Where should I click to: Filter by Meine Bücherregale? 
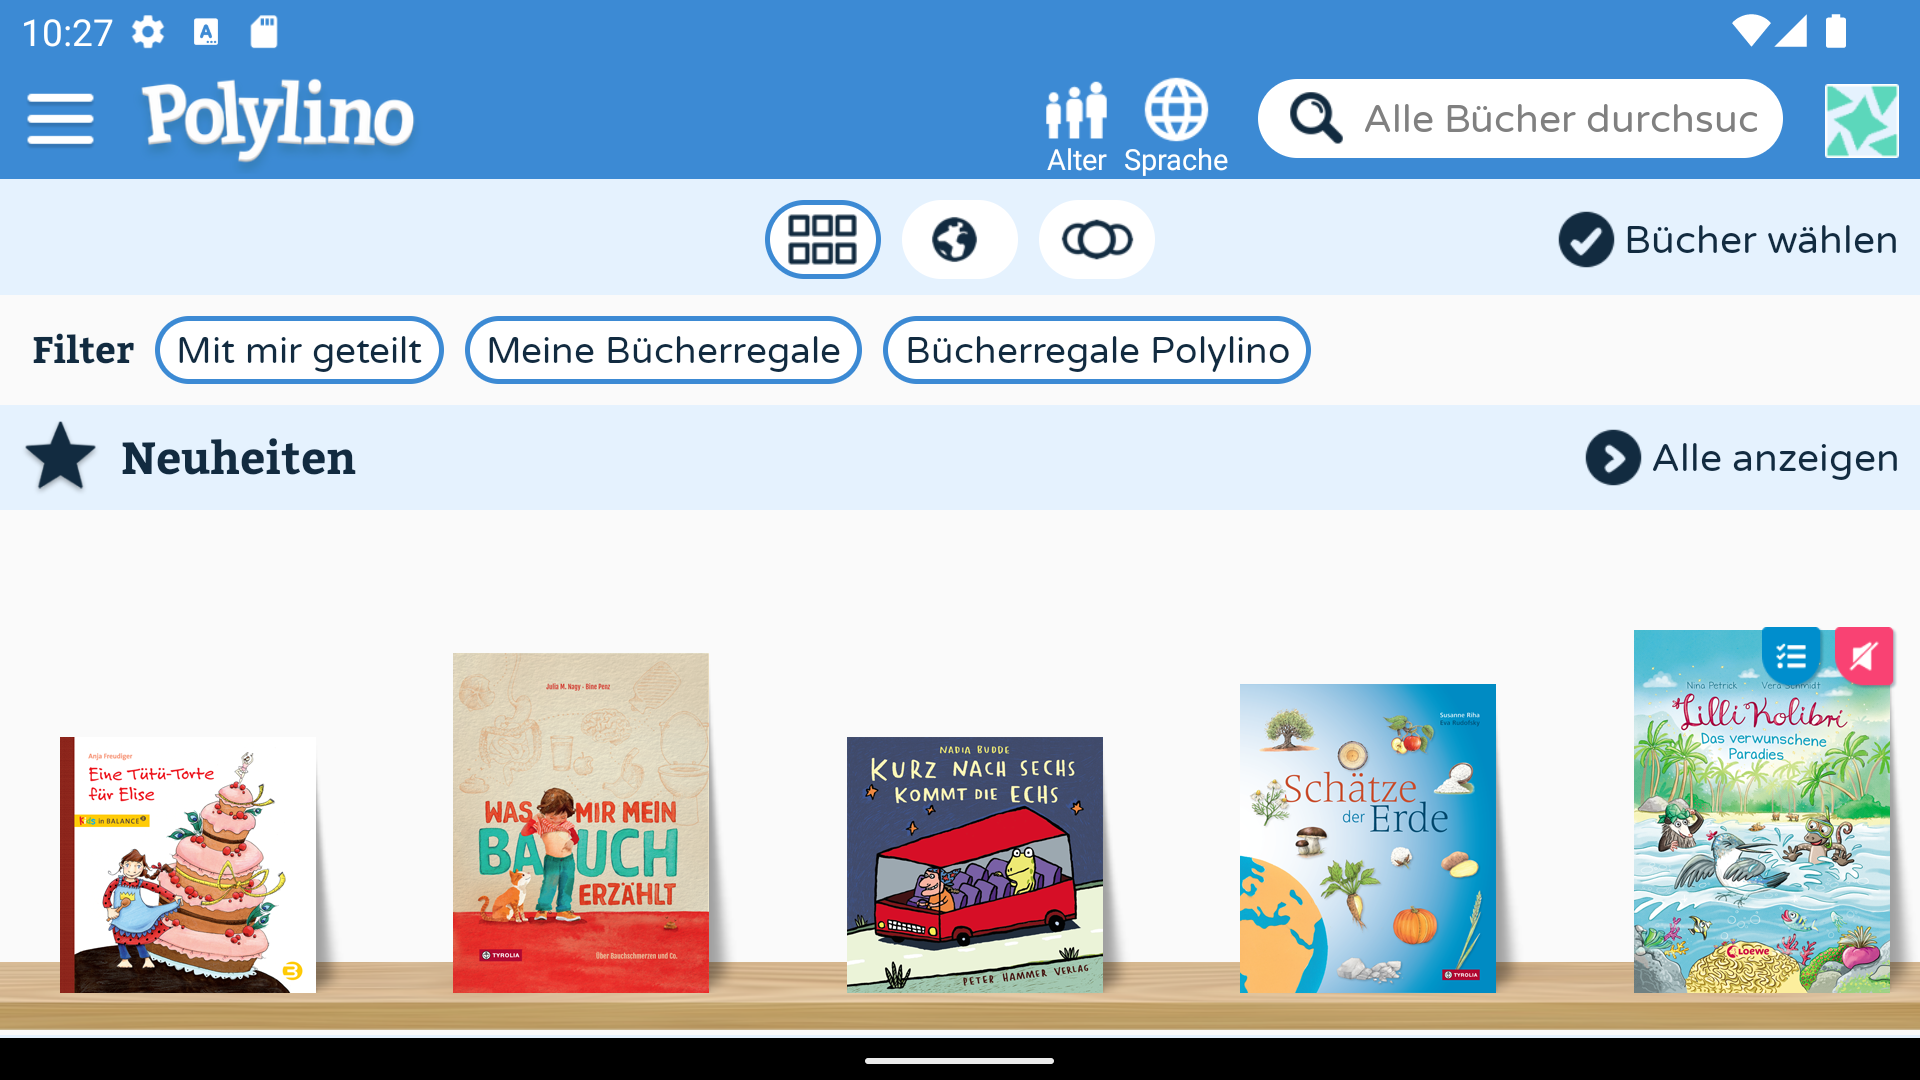pyautogui.click(x=663, y=350)
